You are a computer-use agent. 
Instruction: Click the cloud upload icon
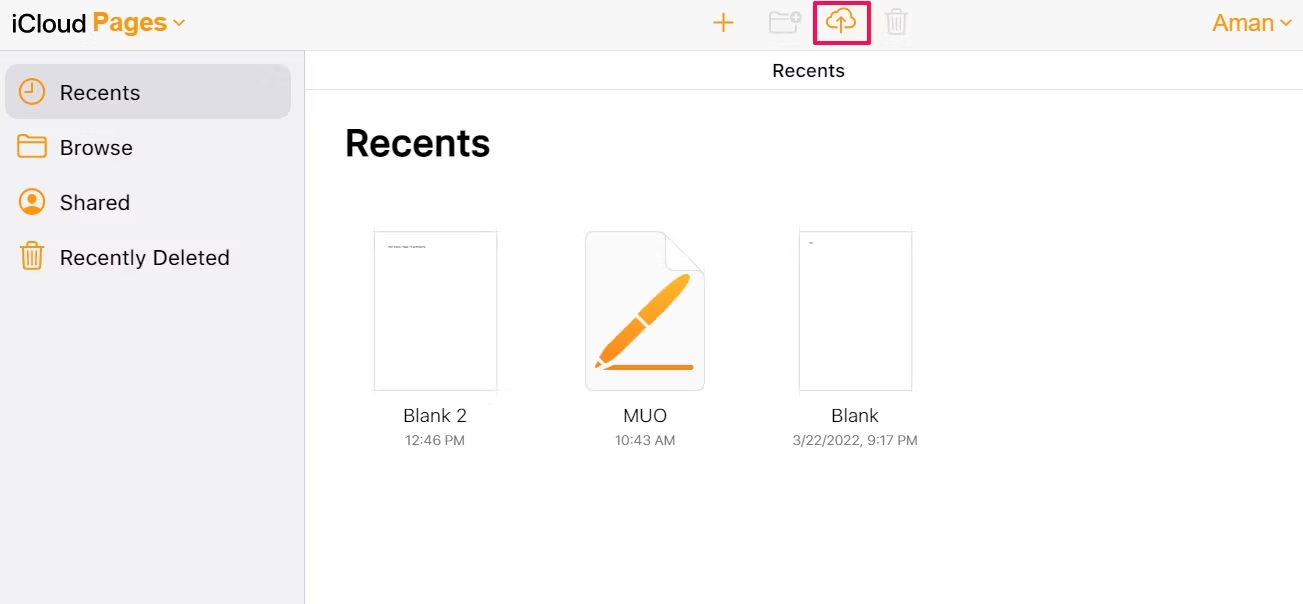841,22
